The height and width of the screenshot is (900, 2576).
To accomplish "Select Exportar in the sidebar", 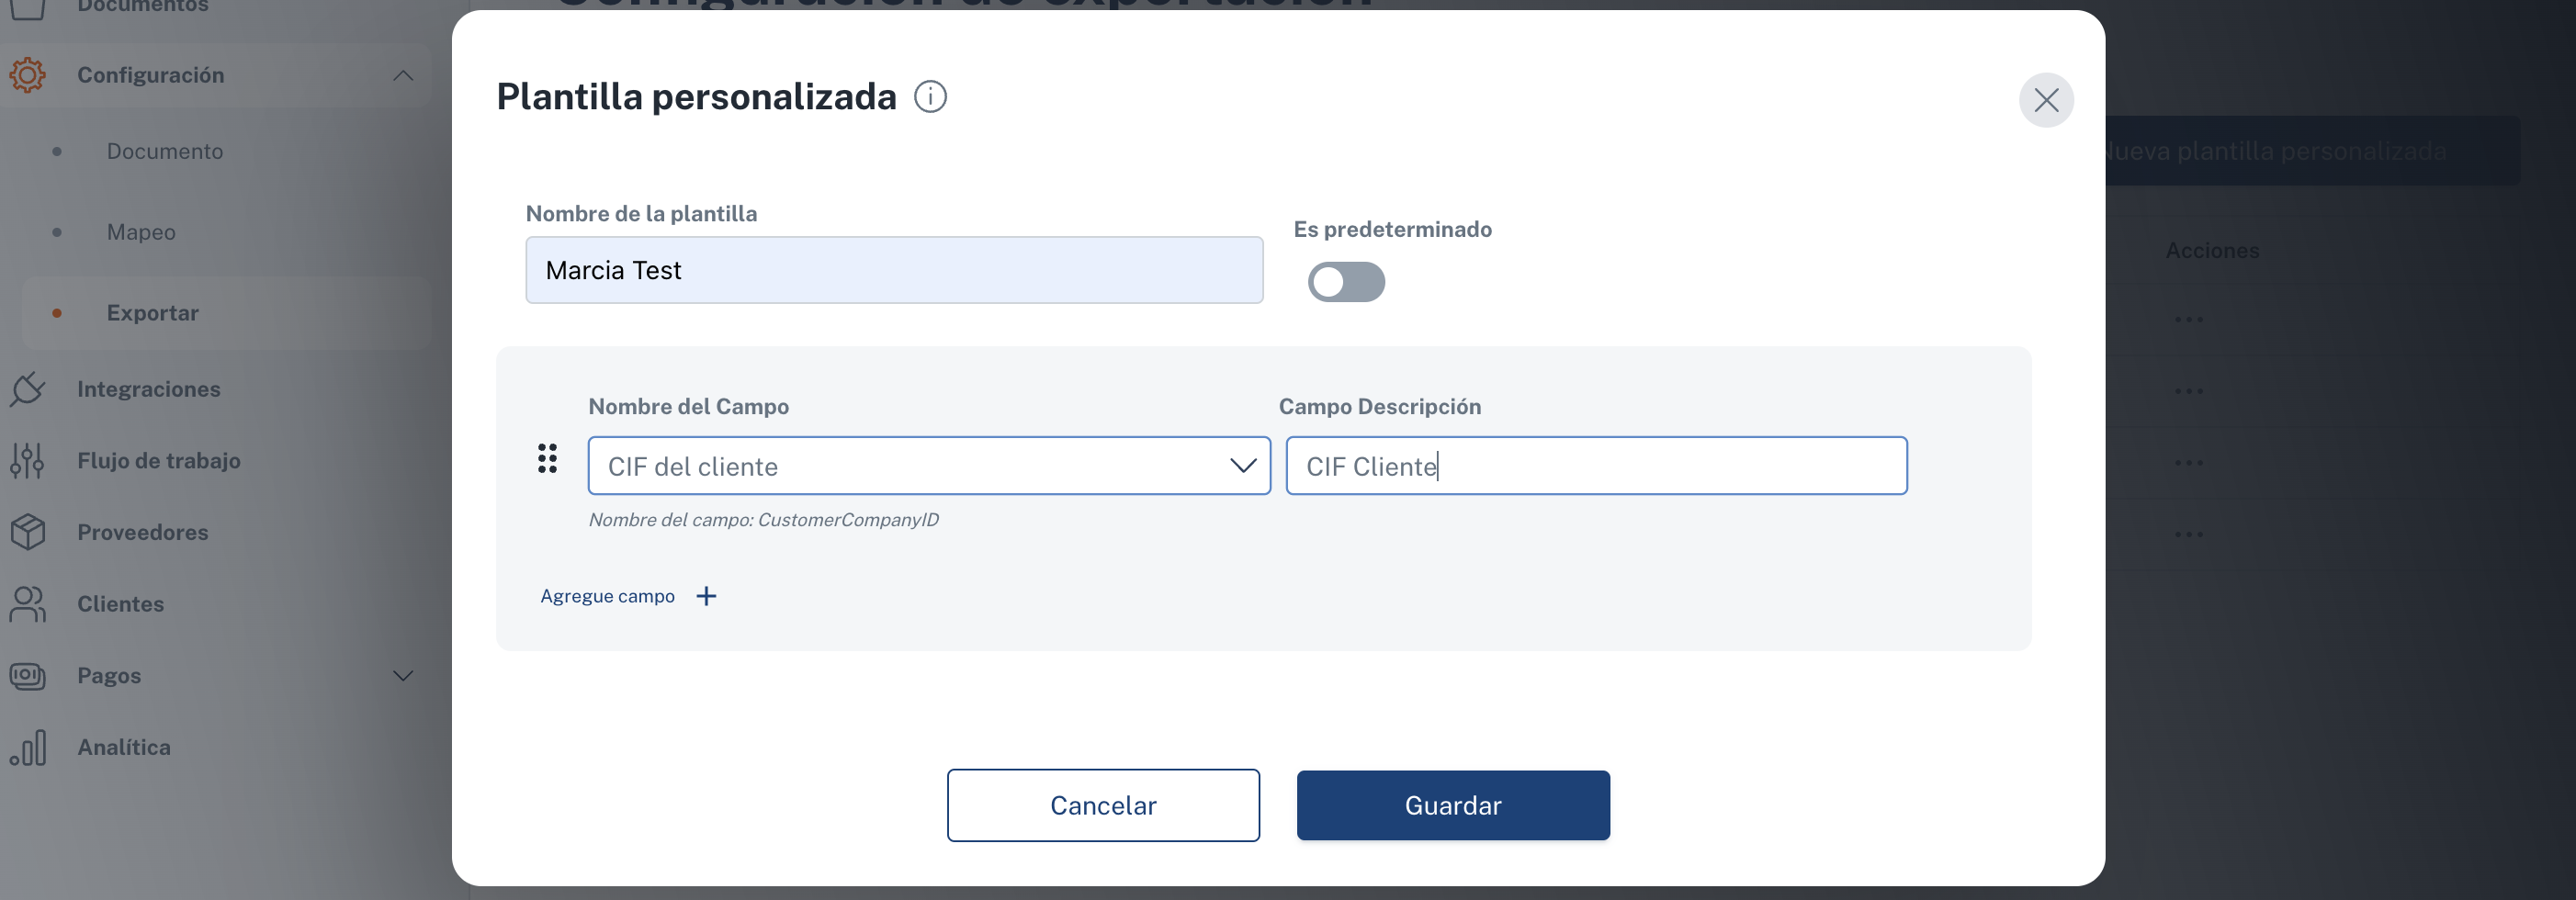I will coord(153,313).
